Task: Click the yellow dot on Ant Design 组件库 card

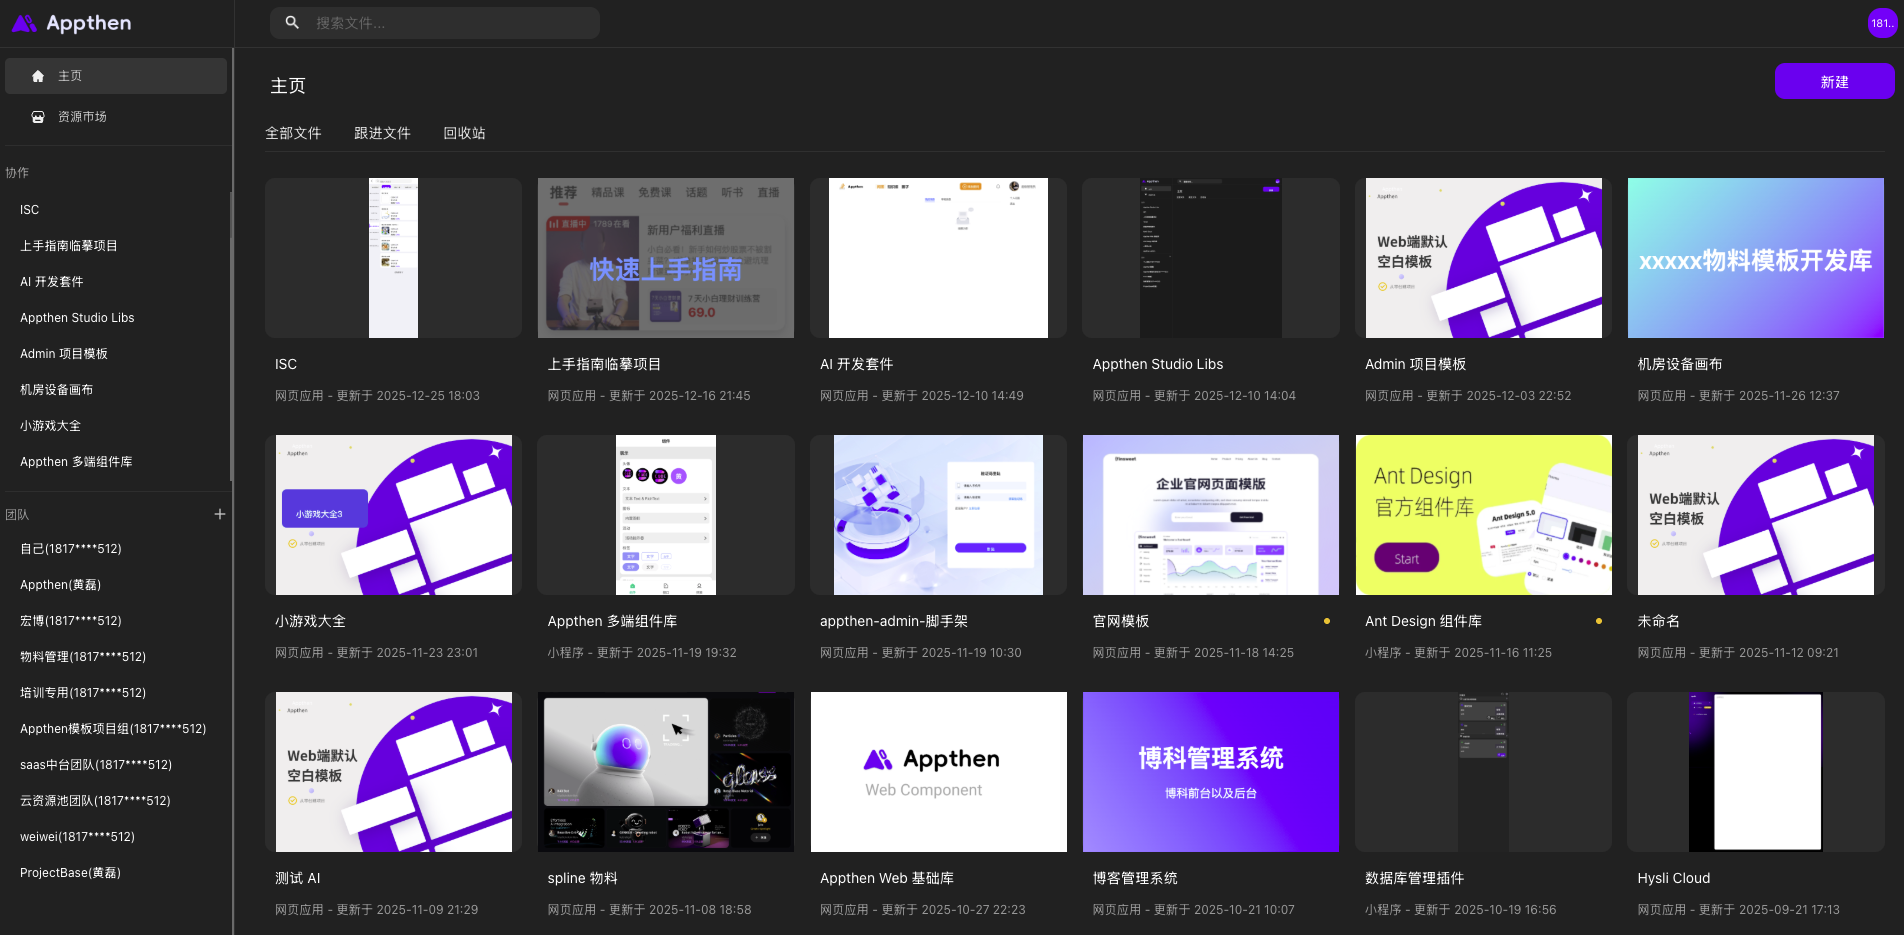Action: click(x=1599, y=621)
